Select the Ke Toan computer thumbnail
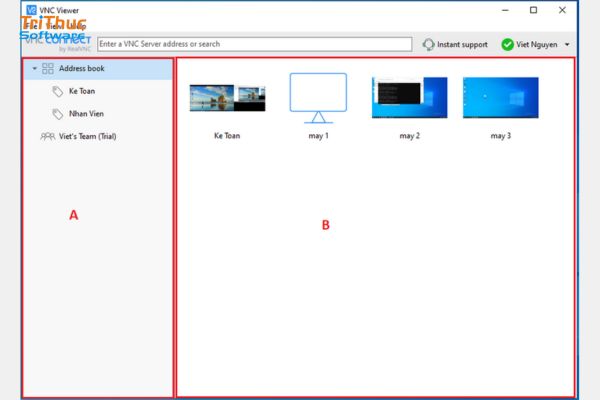This screenshot has height=400, width=600. 227,98
